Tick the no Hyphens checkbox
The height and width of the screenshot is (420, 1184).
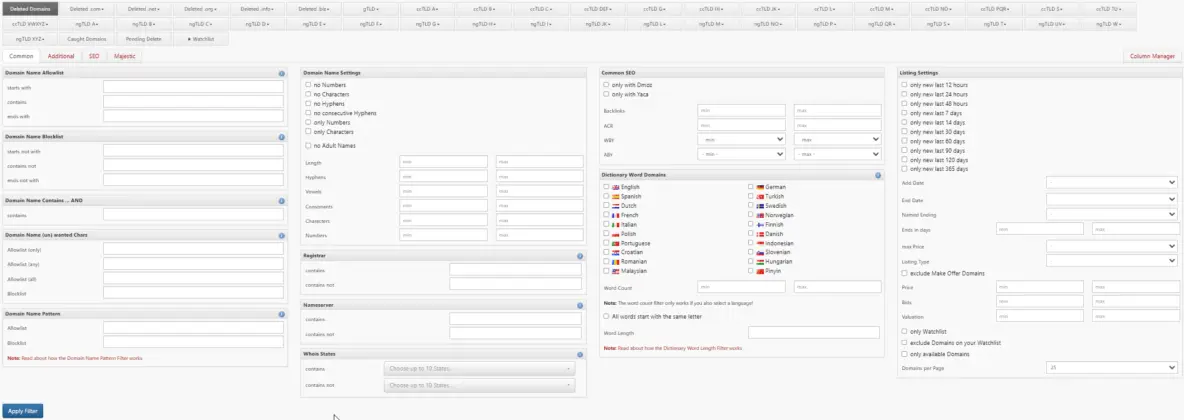308,103
